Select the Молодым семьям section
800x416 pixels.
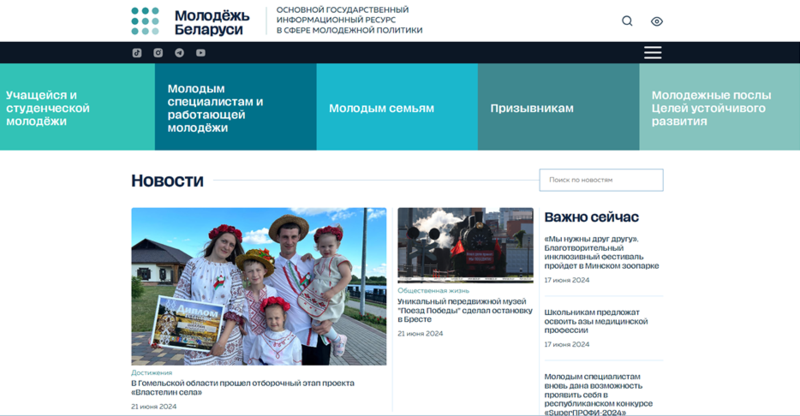coord(397,107)
